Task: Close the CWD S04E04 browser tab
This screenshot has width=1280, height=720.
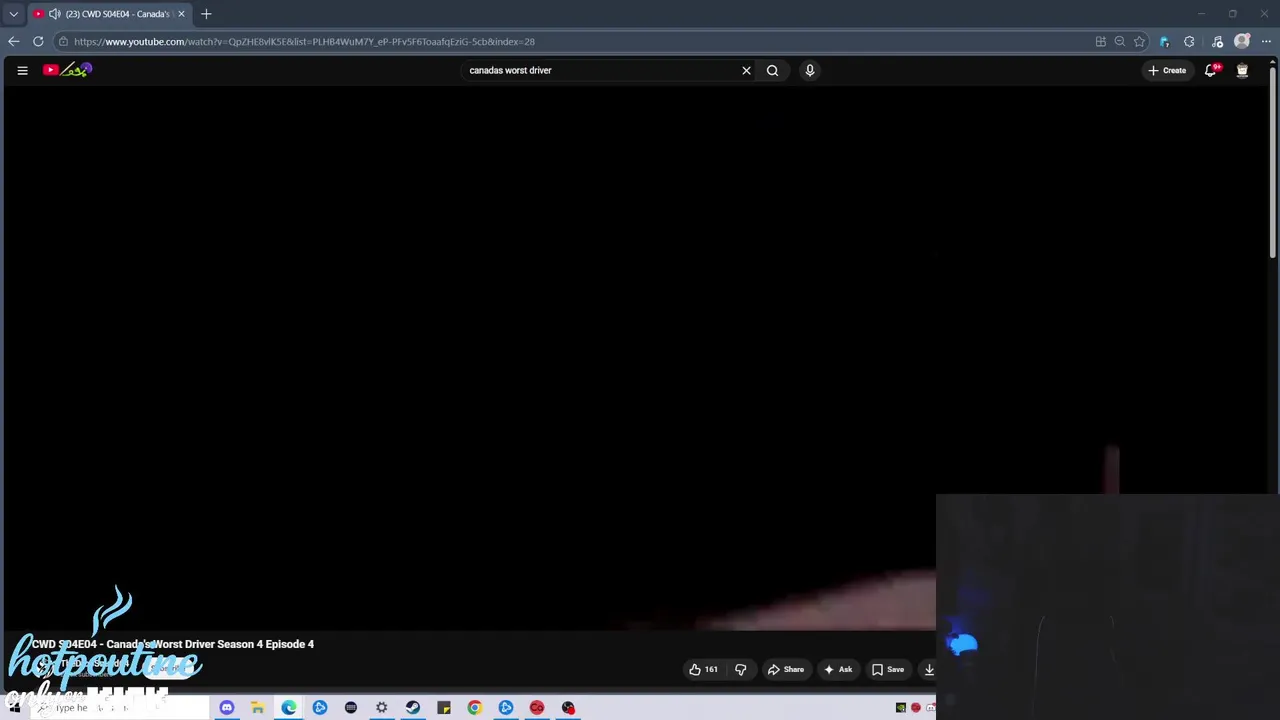Action: click(181, 14)
